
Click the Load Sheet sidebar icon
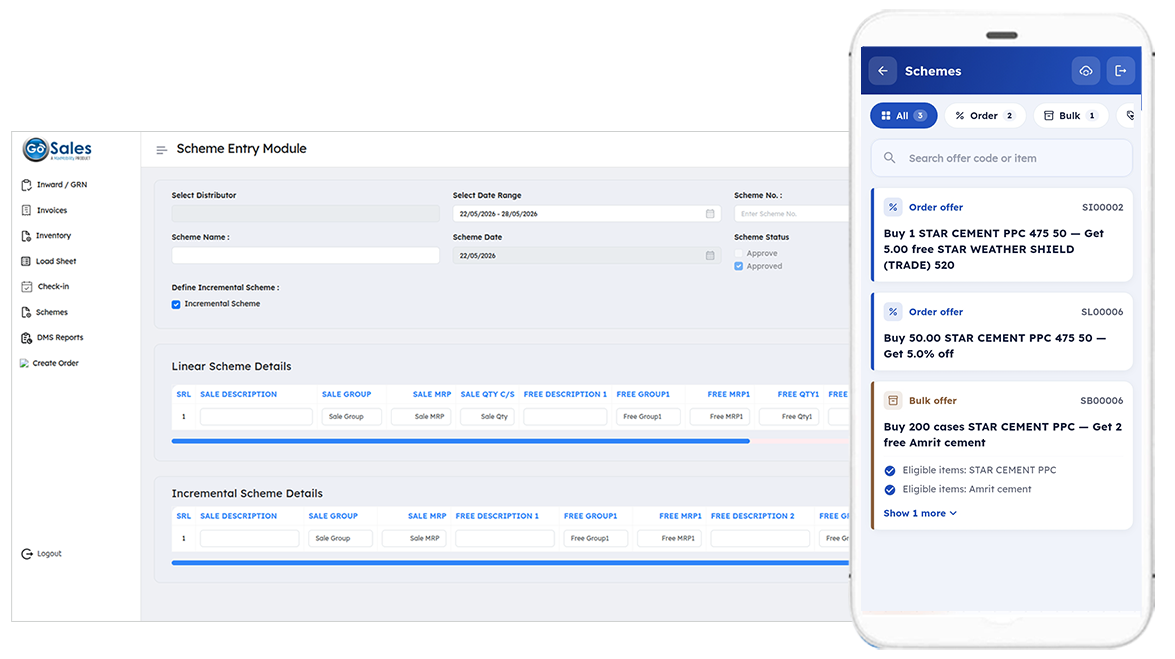click(x=26, y=262)
